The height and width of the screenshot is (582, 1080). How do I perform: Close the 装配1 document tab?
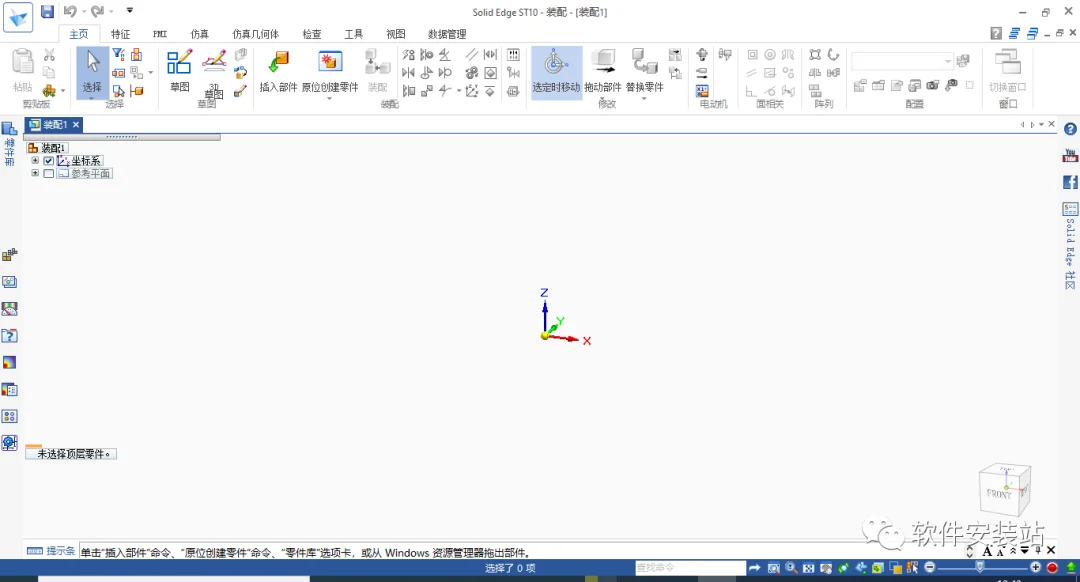[76, 125]
